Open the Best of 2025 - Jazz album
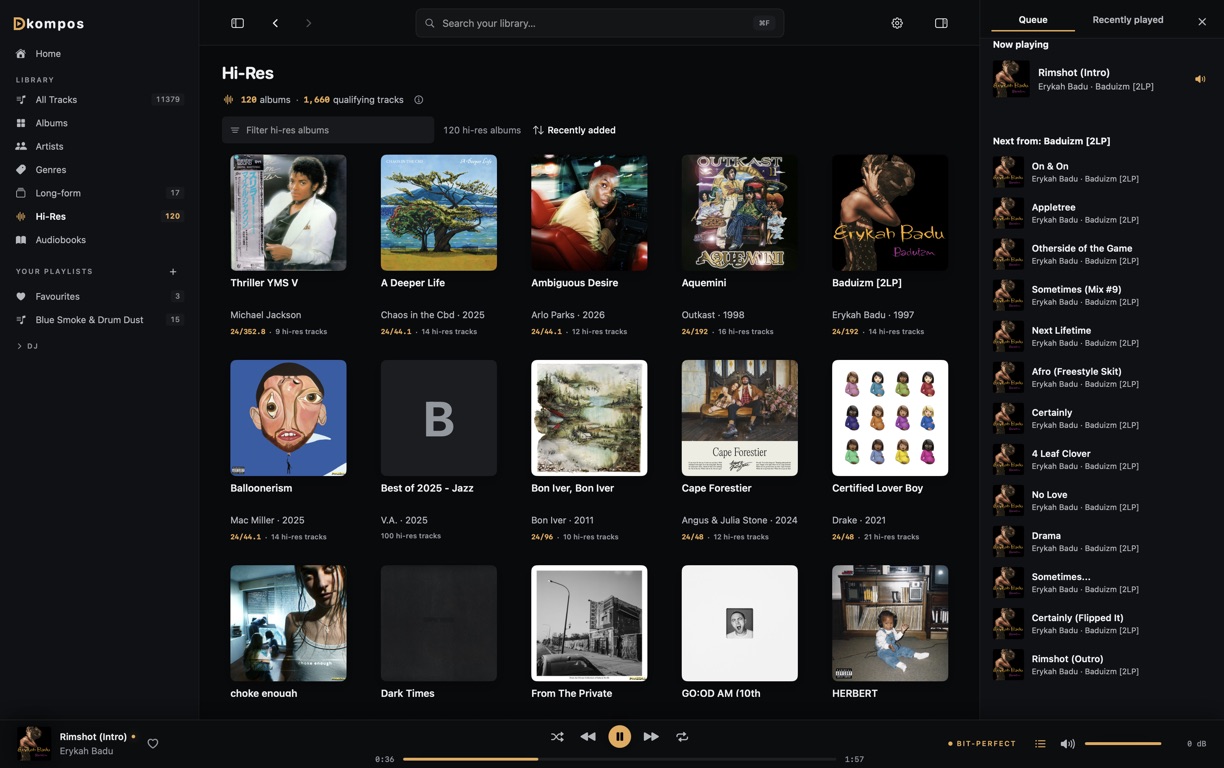The width and height of the screenshot is (1224, 768). point(439,418)
